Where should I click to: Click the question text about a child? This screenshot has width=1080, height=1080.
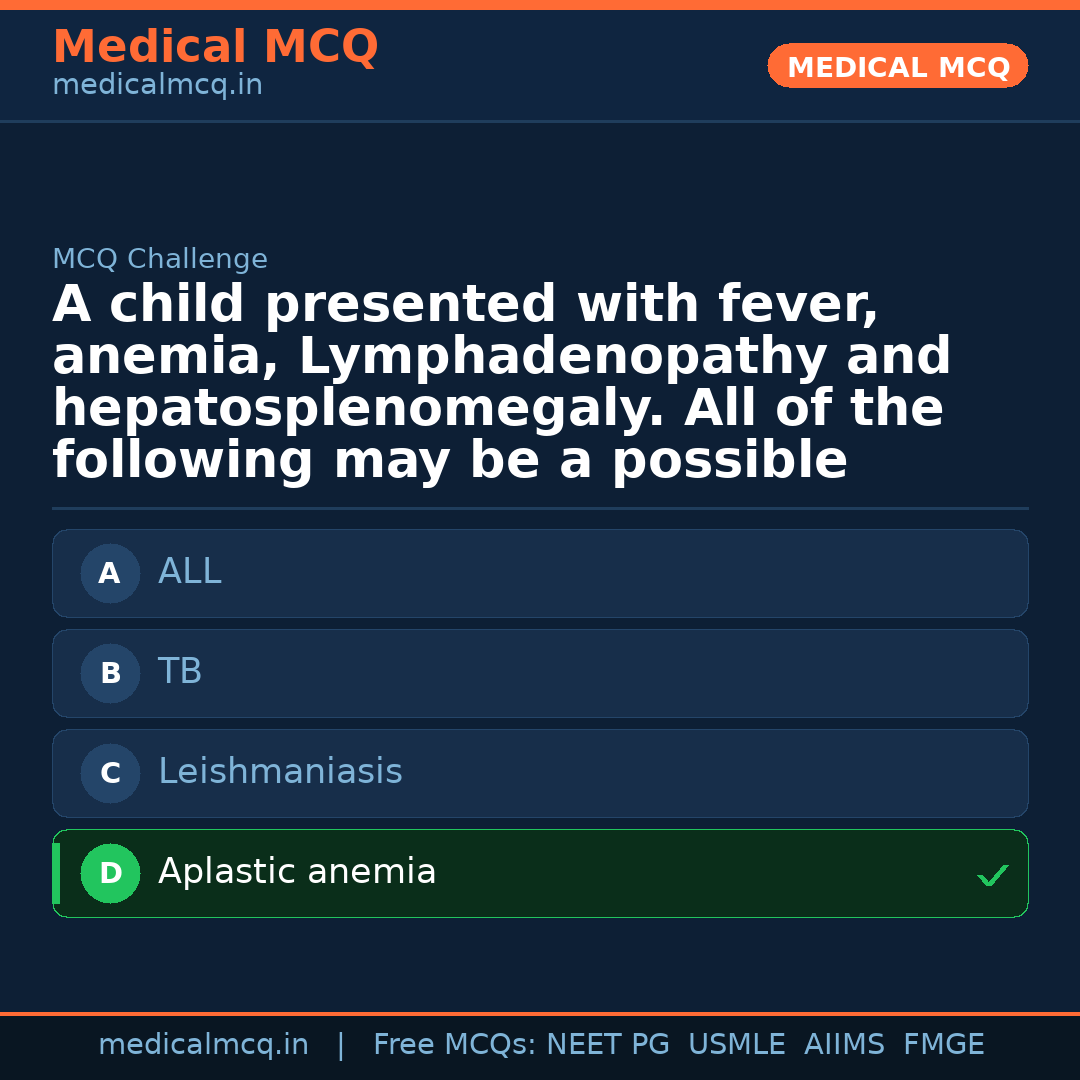500,382
